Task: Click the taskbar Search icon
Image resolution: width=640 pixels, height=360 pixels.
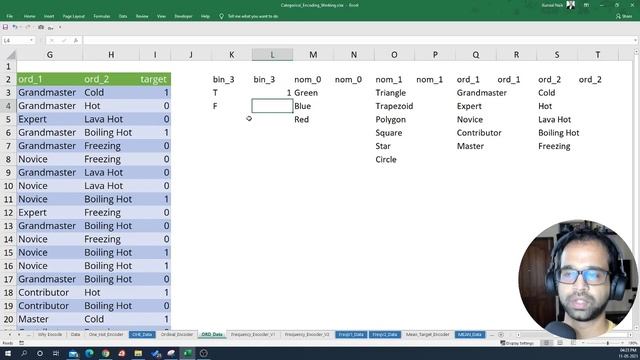Action: pos(24,353)
